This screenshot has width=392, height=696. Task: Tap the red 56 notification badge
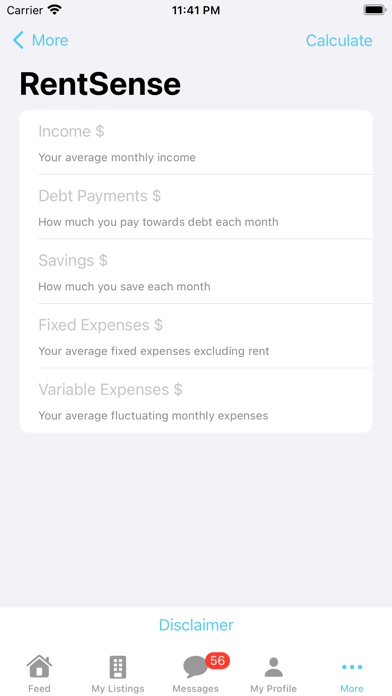pyautogui.click(x=218, y=660)
